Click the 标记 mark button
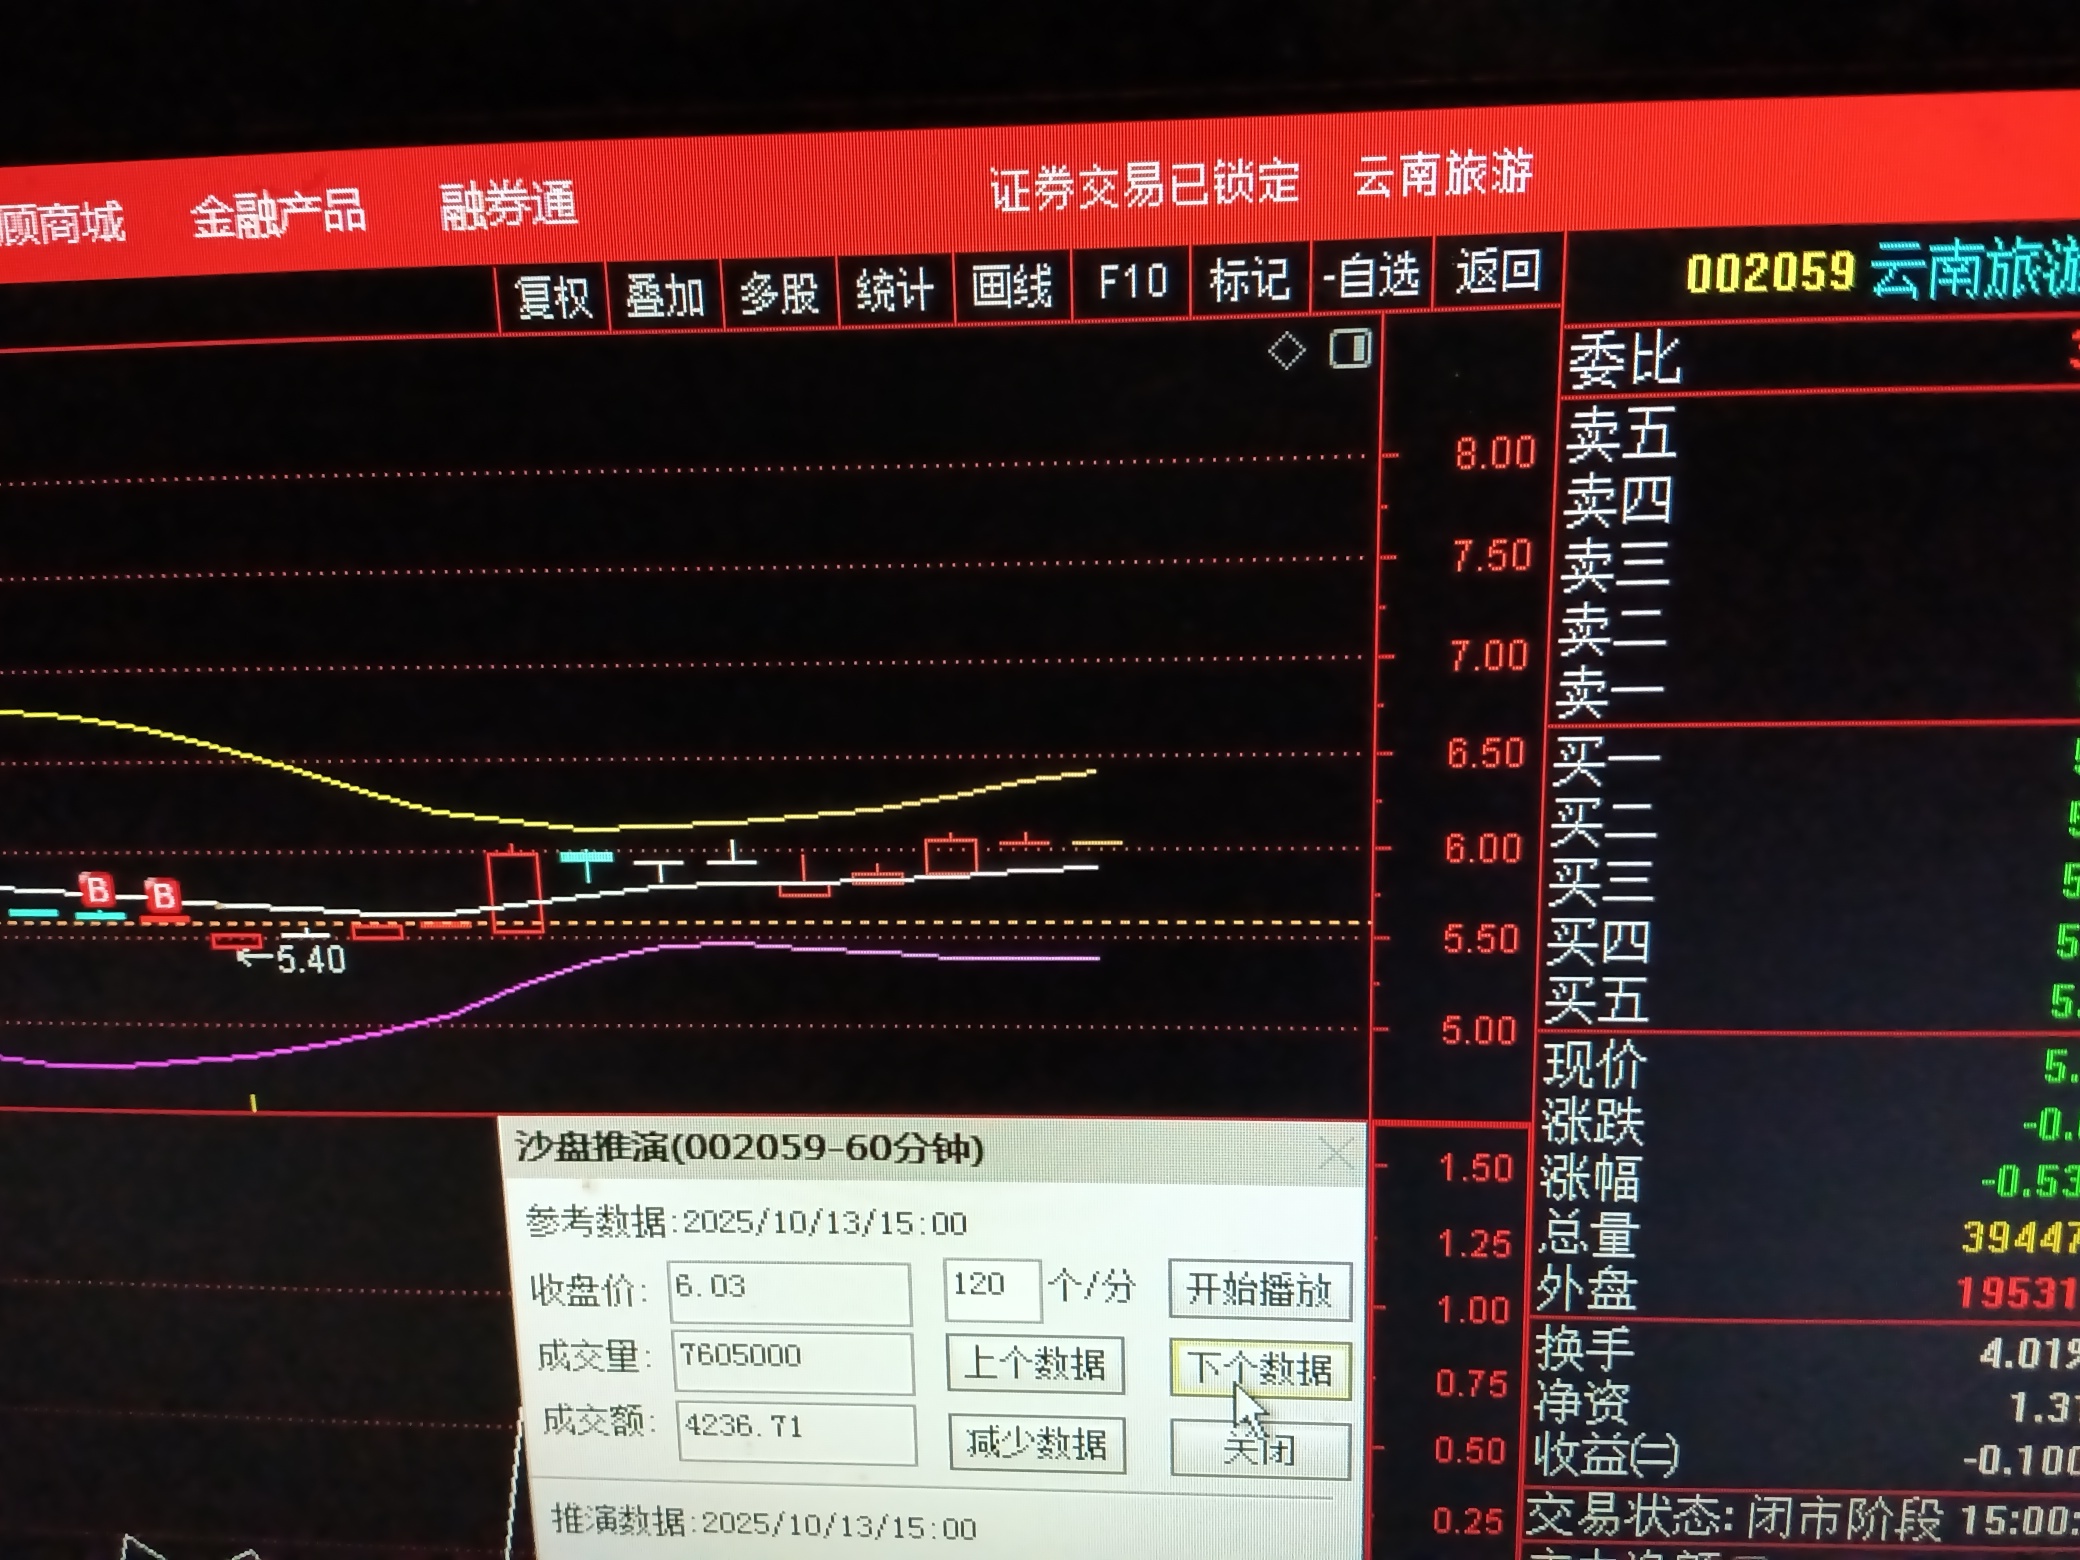 [1248, 279]
